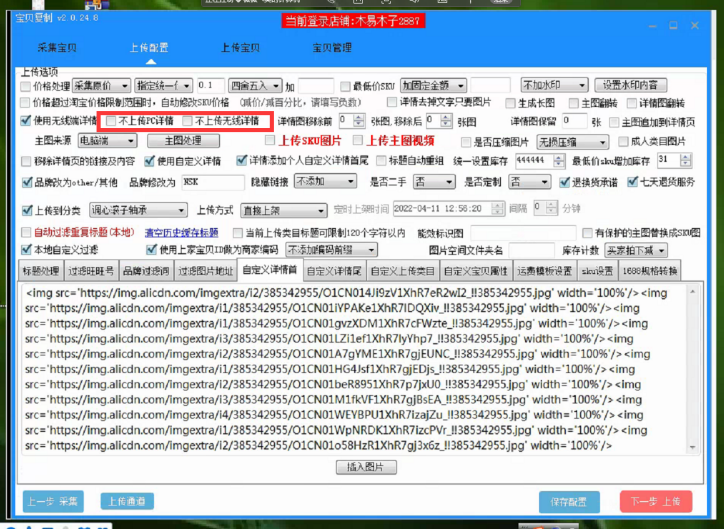The width and height of the screenshot is (724, 529).
Task: Click the 详情图保留 input field
Action: pos(574,121)
